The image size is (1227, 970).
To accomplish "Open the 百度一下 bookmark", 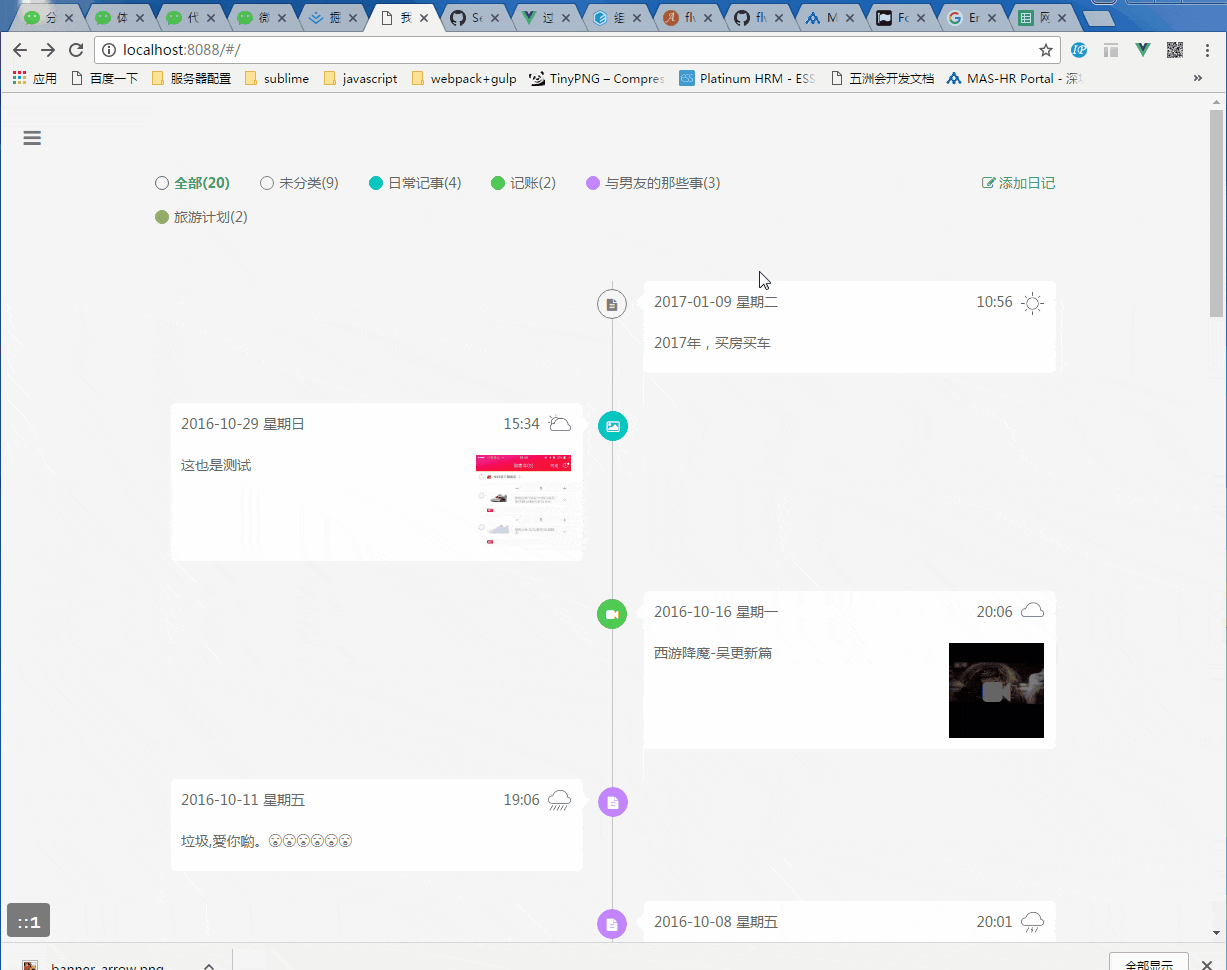I will [x=105, y=78].
